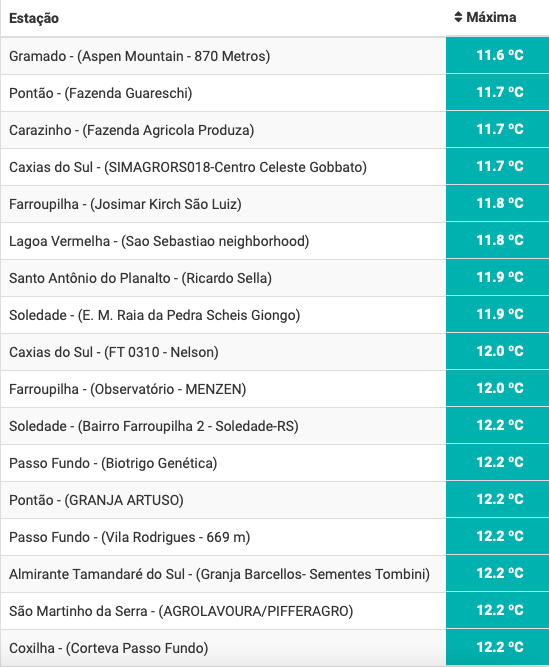This screenshot has height=667, width=549.
Task: Choose Lagoa Vermelha Sao Sebastiao neighborhood entry
Action: pyautogui.click(x=275, y=241)
